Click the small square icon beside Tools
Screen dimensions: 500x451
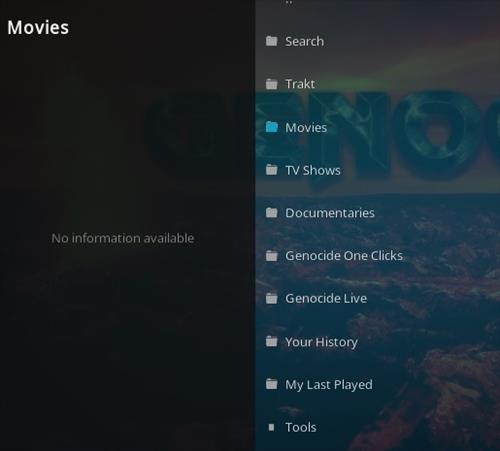[x=271, y=427]
